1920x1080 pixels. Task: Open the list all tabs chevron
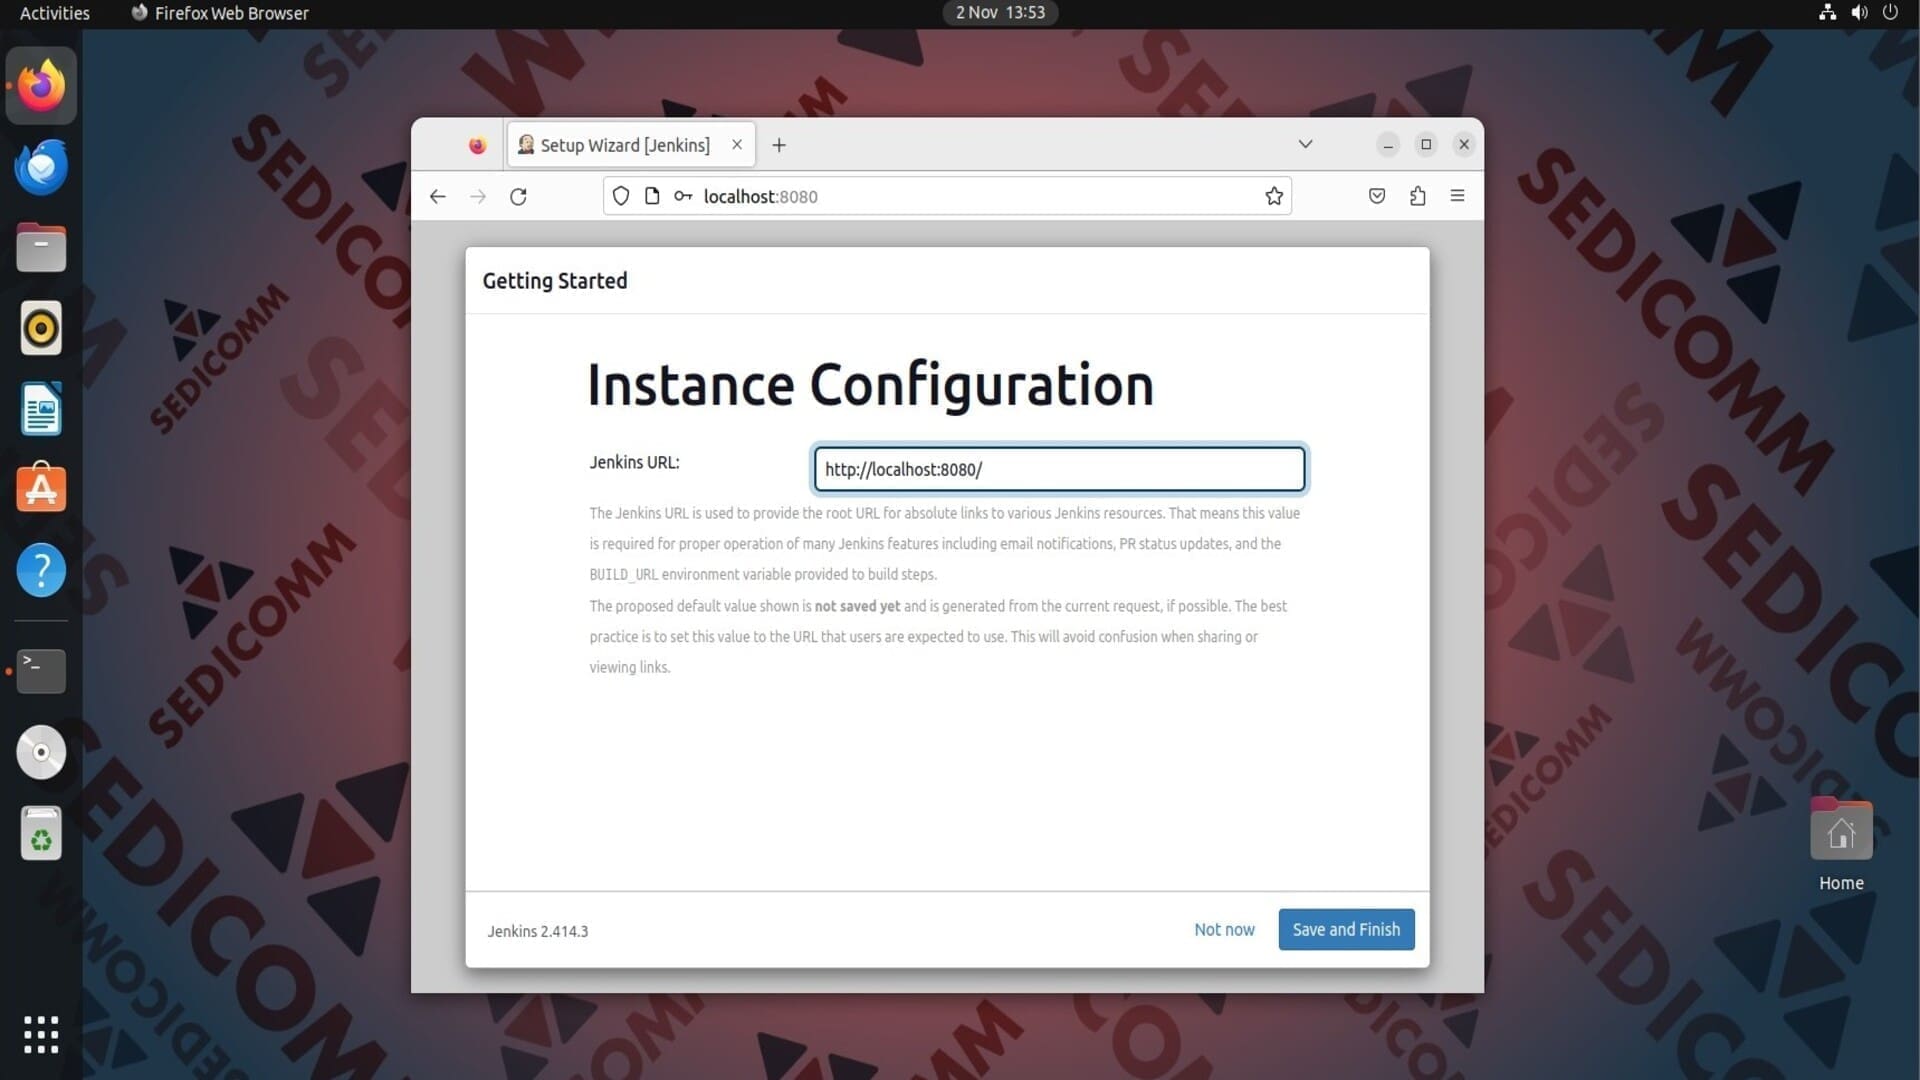click(1305, 144)
